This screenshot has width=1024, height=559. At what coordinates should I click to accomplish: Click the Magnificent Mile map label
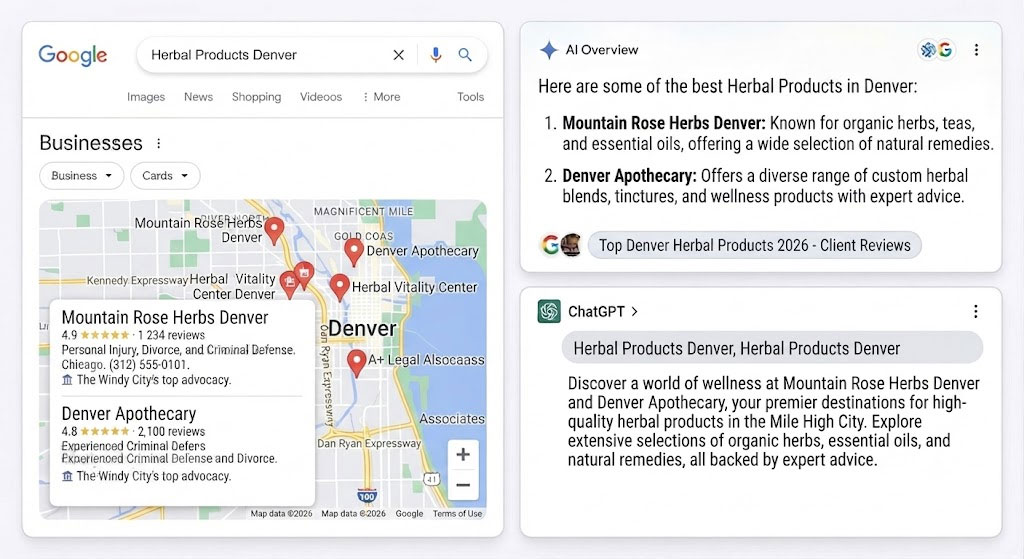click(364, 212)
